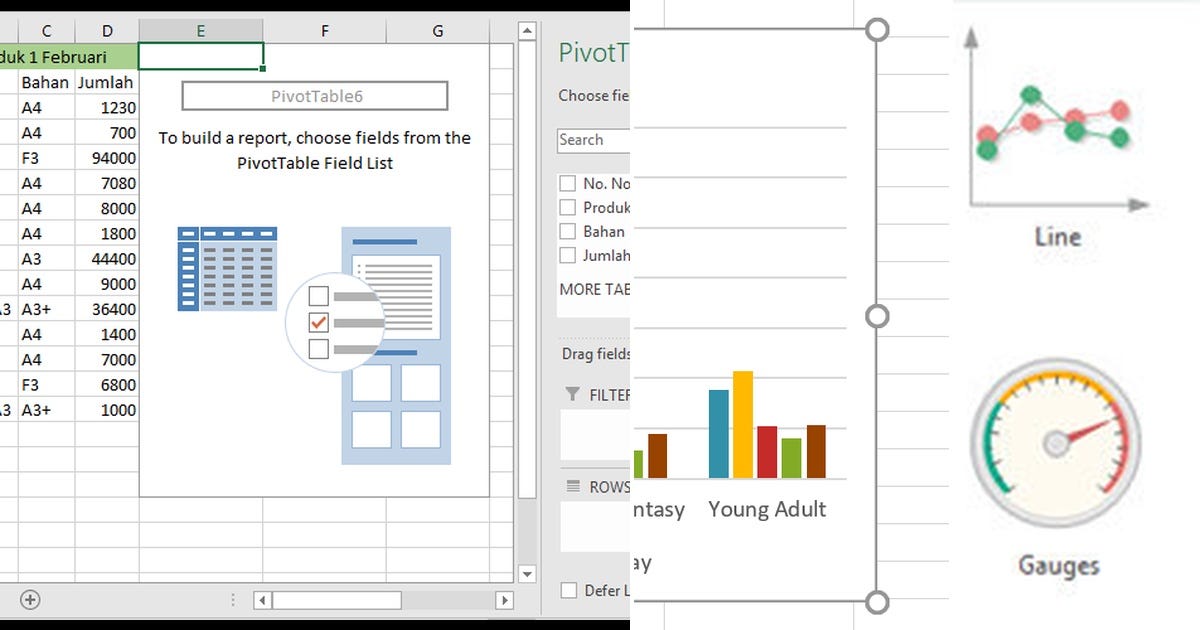Click the ROWS area icon

(574, 487)
